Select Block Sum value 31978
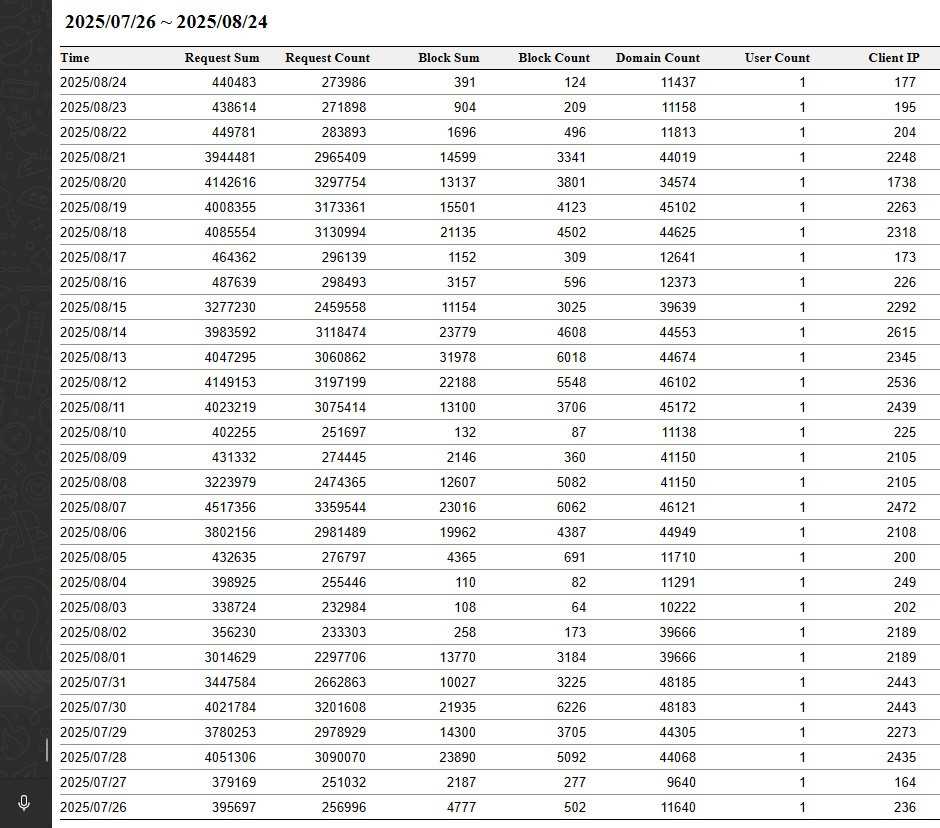 pyautogui.click(x=456, y=357)
